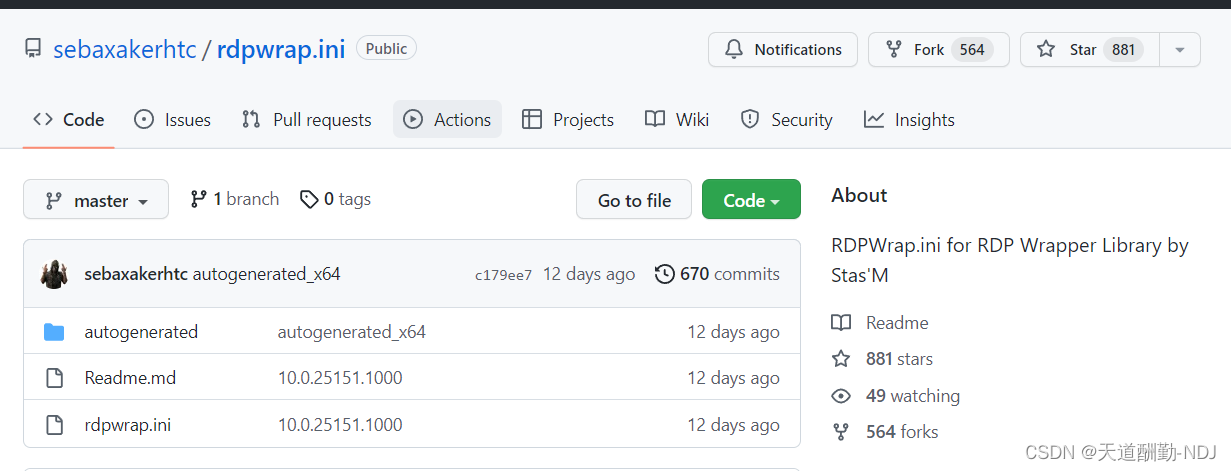View the 0 tags link
The width and height of the screenshot is (1231, 471).
[x=335, y=199]
